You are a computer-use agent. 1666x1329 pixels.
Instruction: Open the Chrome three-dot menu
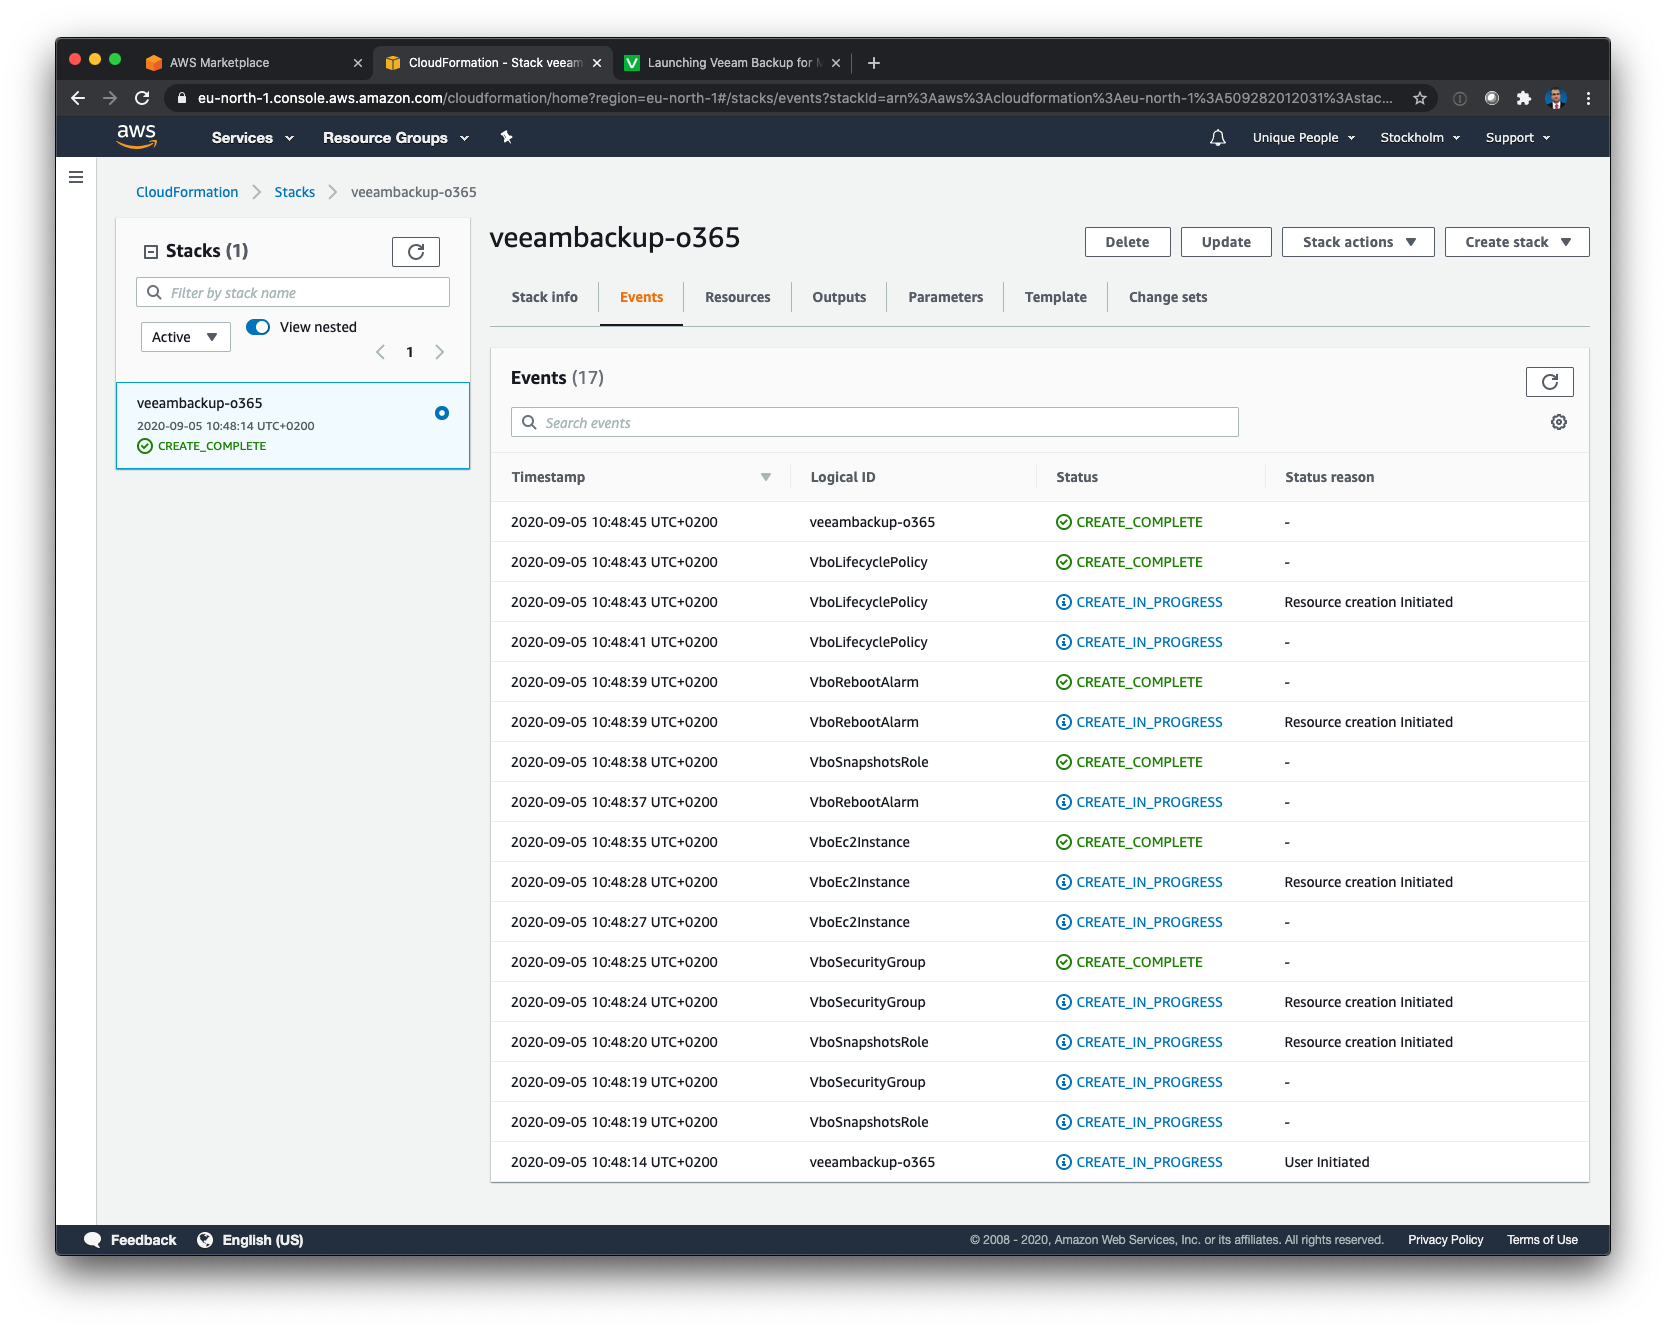click(x=1588, y=98)
